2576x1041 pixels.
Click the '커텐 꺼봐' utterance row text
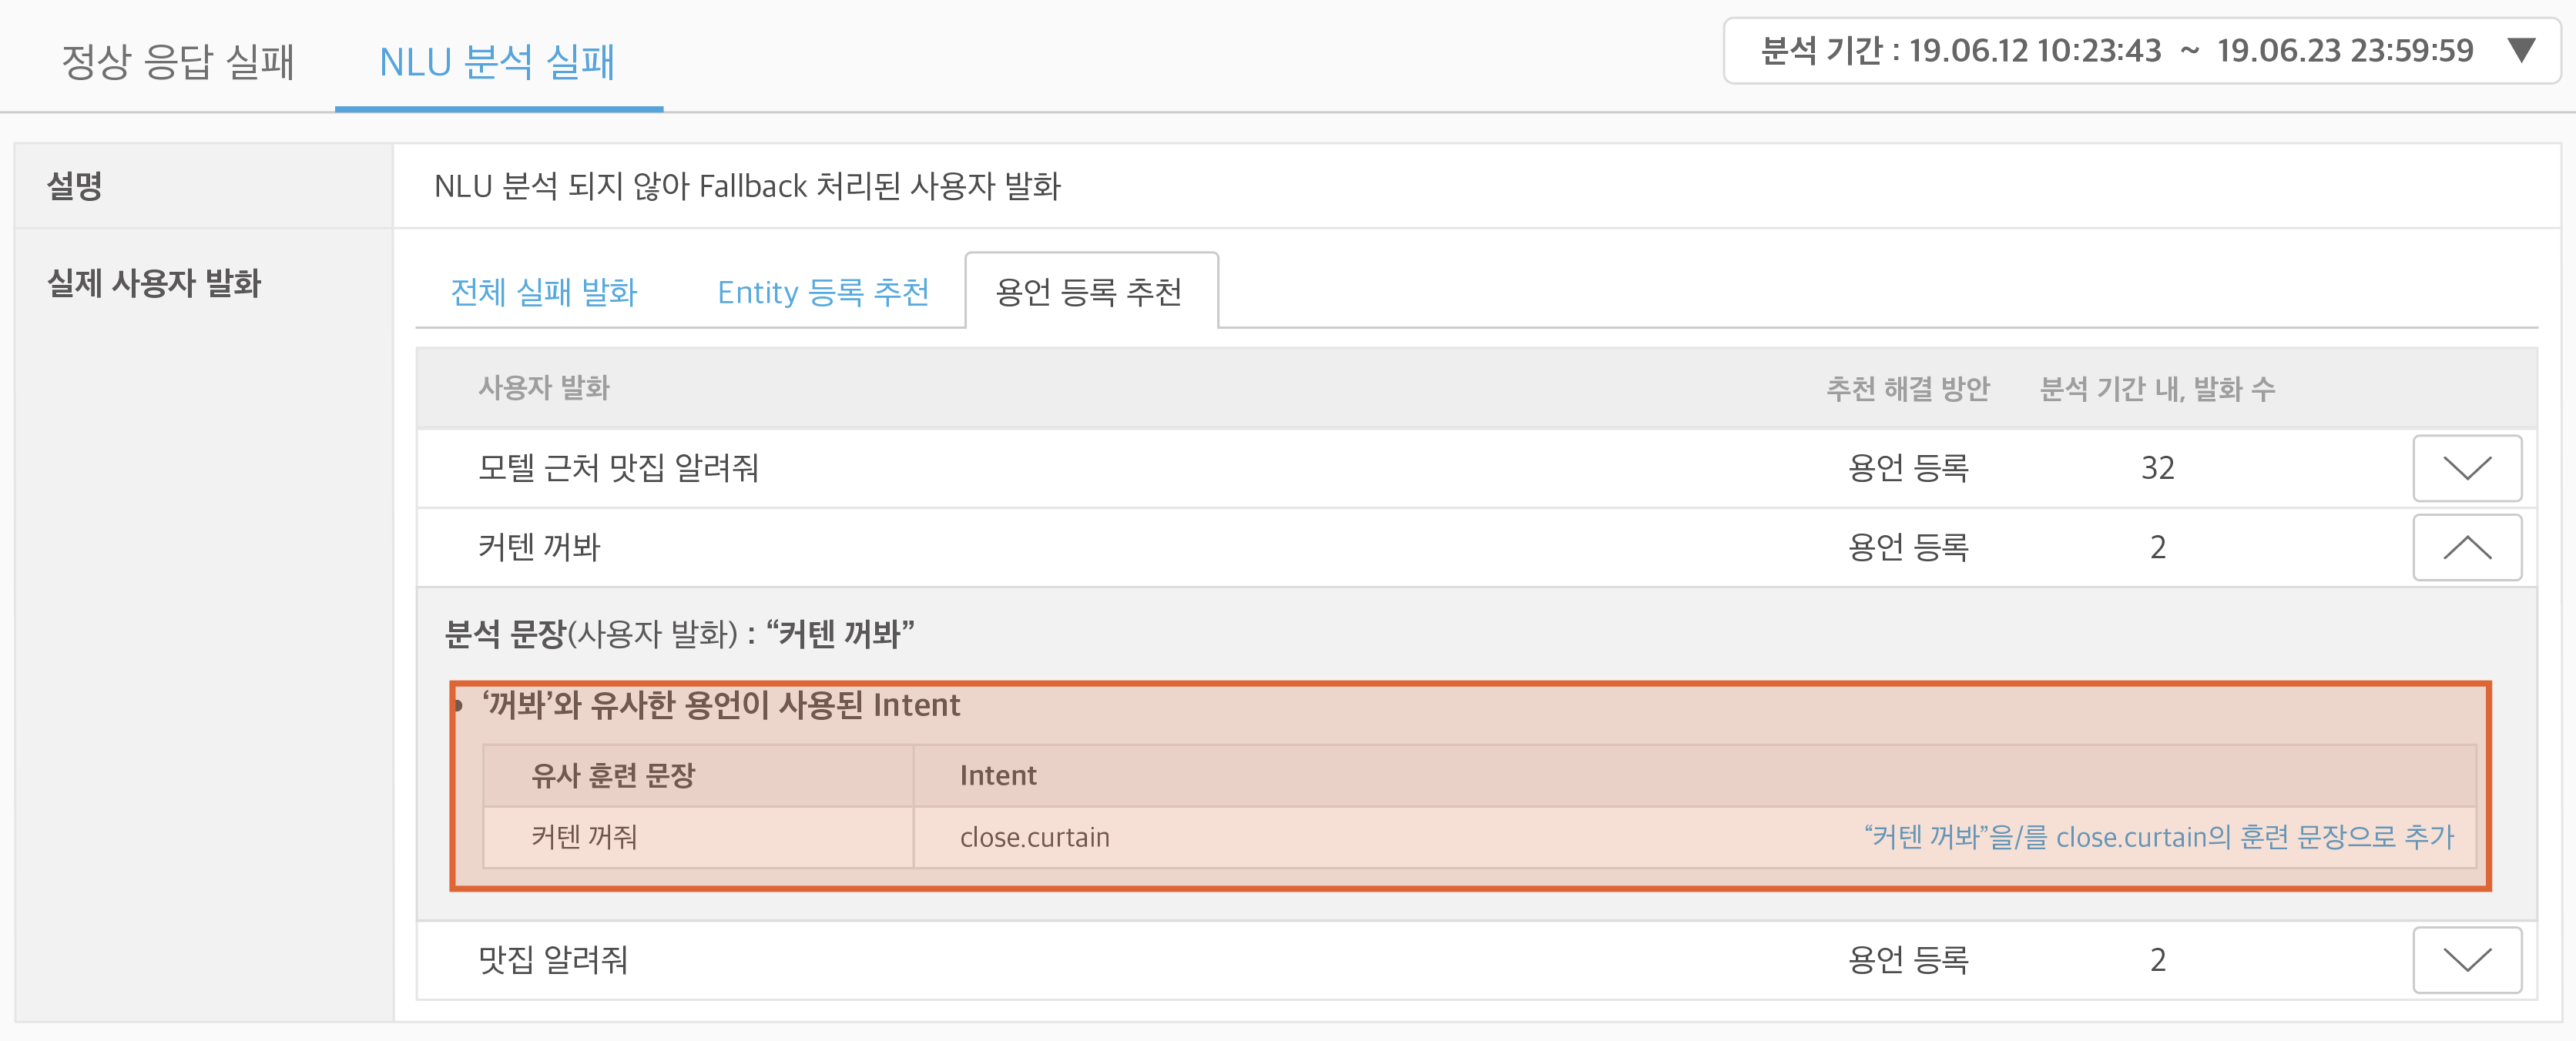(538, 547)
